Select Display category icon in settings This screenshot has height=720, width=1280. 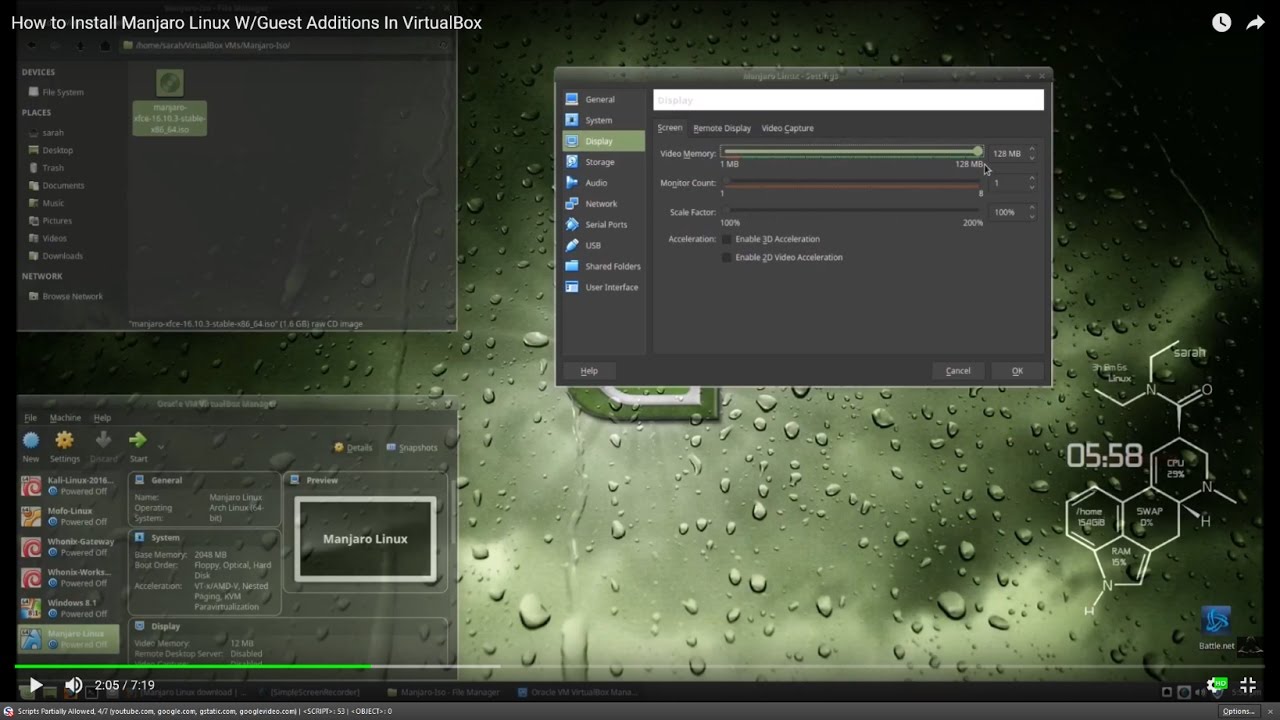coord(572,141)
